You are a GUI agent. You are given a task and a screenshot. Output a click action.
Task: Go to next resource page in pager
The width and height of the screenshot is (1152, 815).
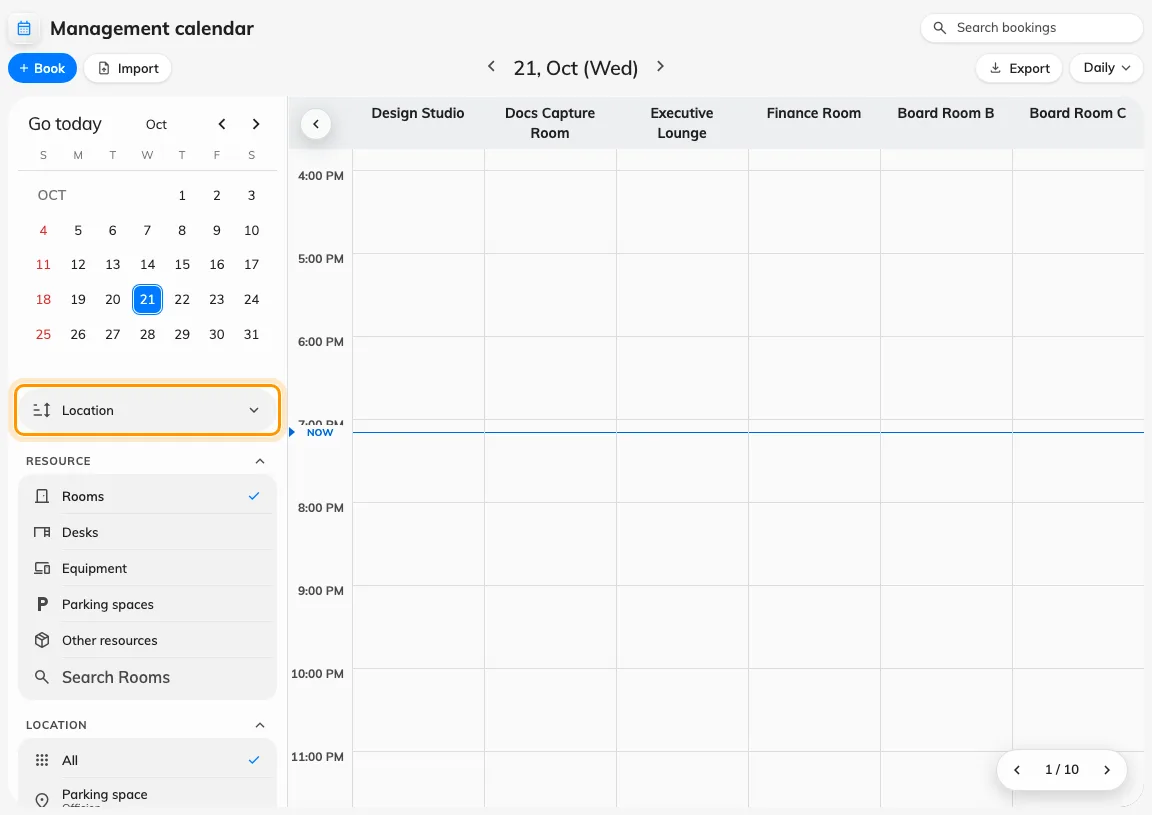1106,769
